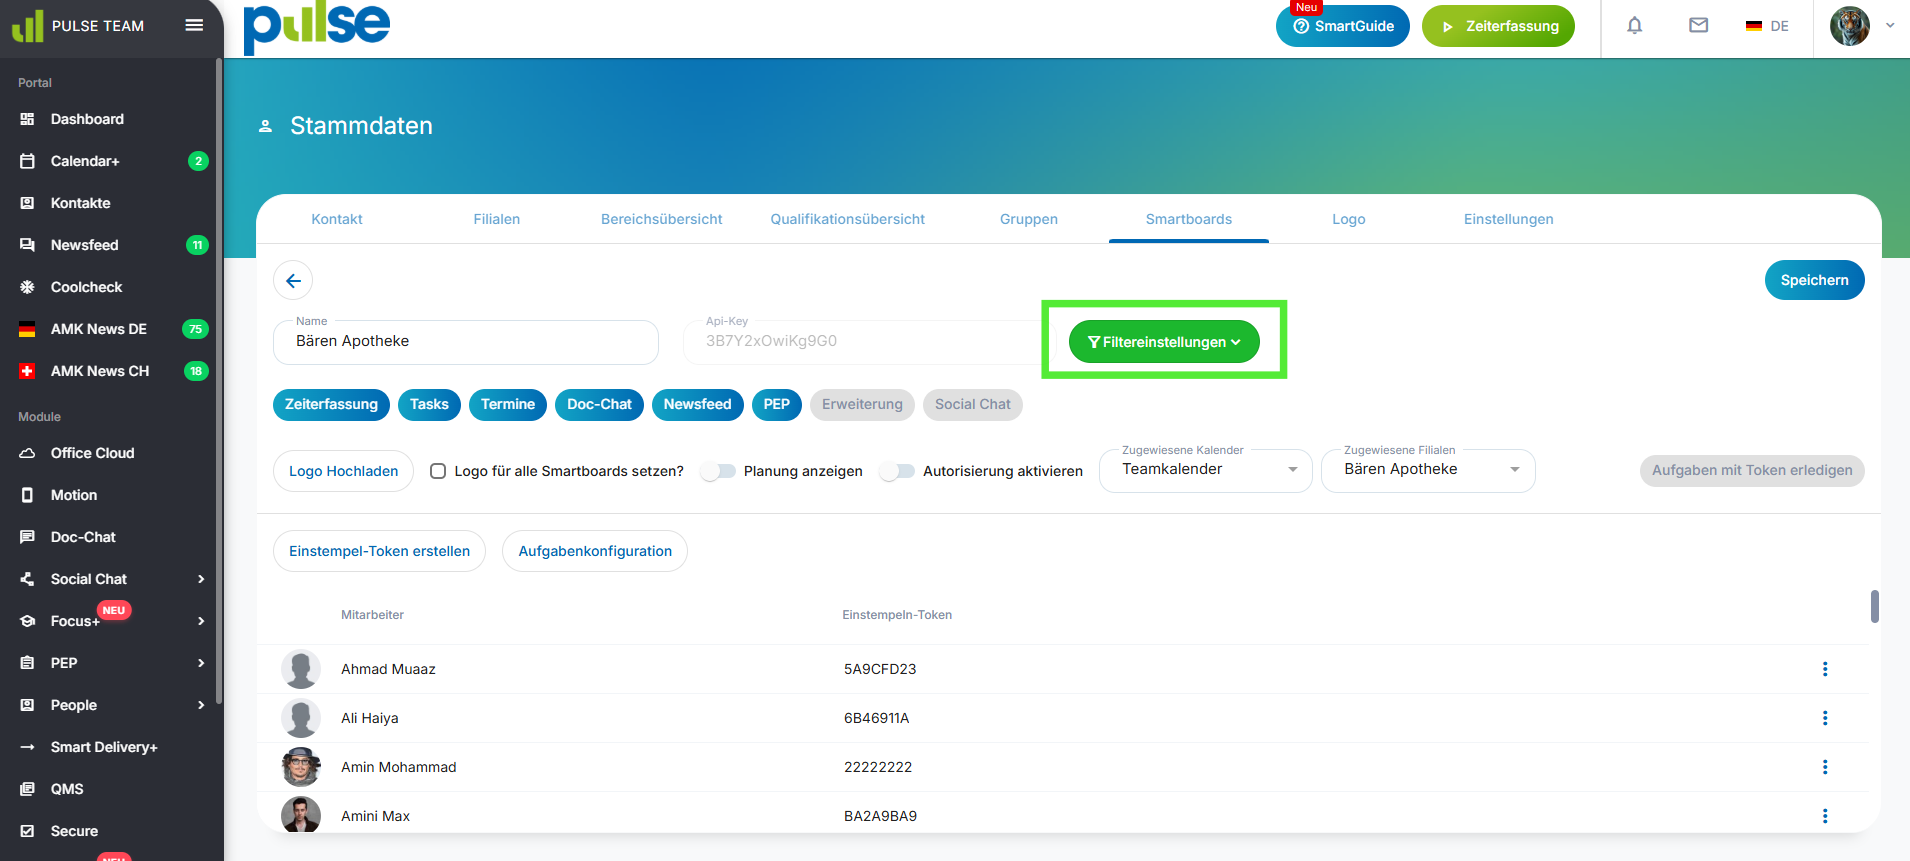Click the Focus+ sidebar icon

(28, 621)
